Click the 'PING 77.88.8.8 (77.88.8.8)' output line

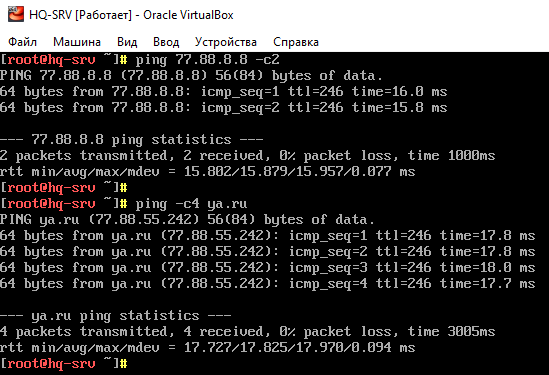pyautogui.click(x=191, y=76)
